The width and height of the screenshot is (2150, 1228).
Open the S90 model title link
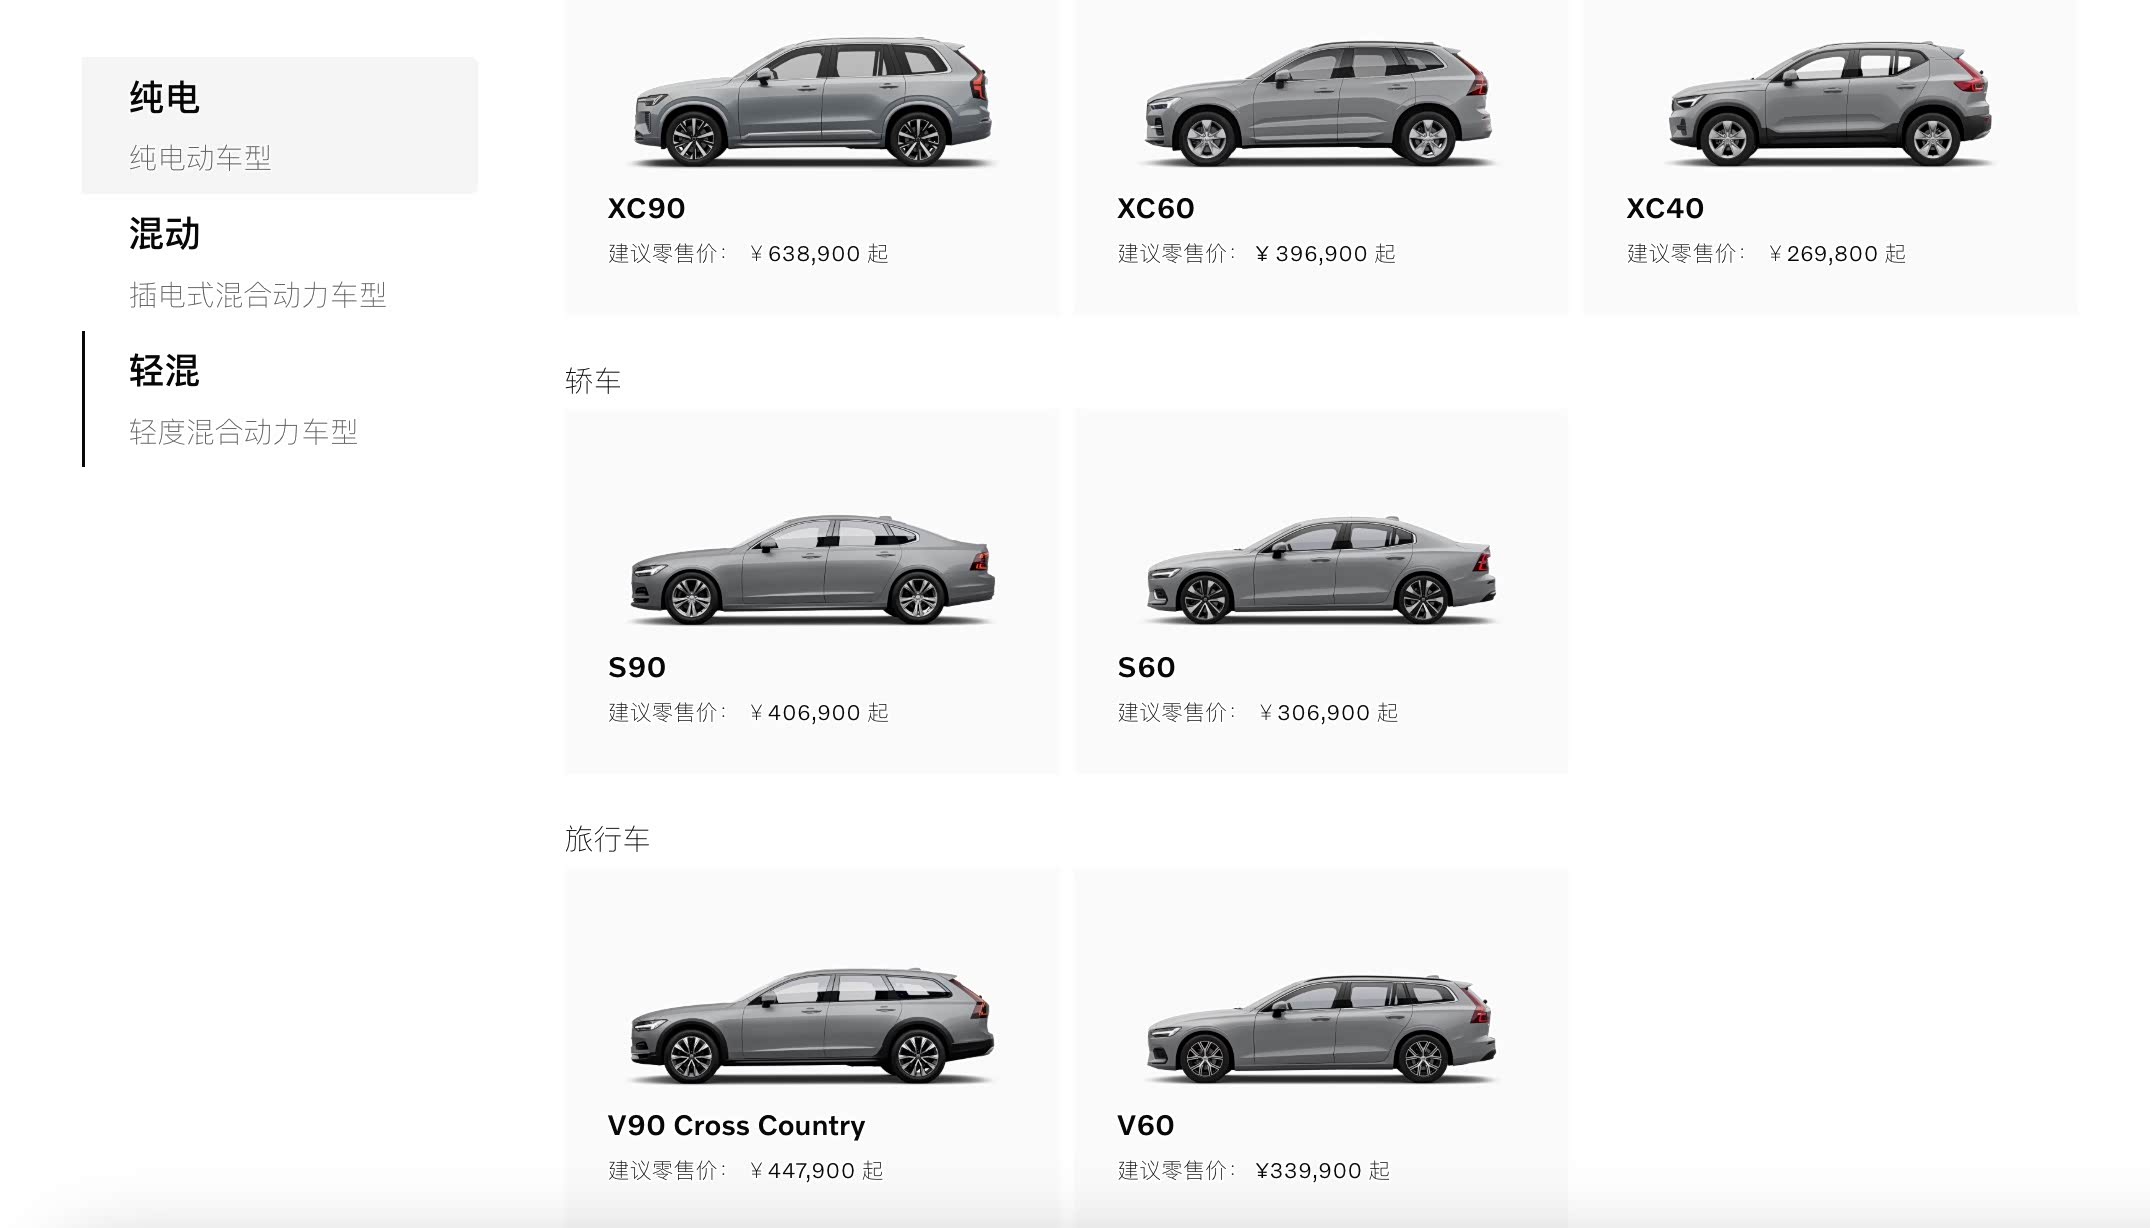(x=637, y=667)
